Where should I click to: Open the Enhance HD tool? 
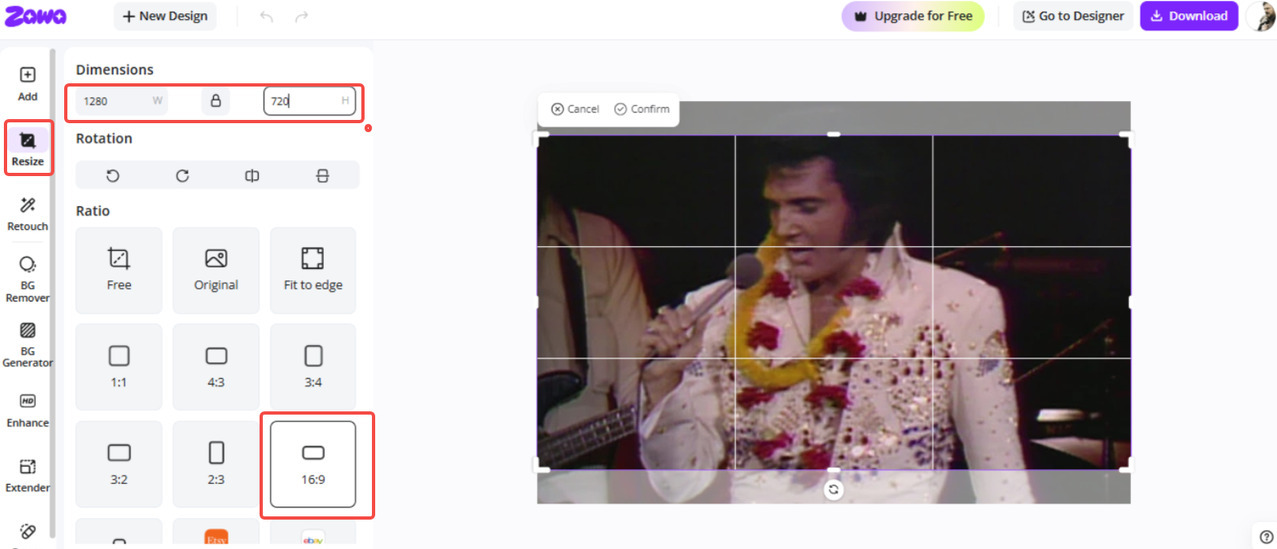pos(28,411)
